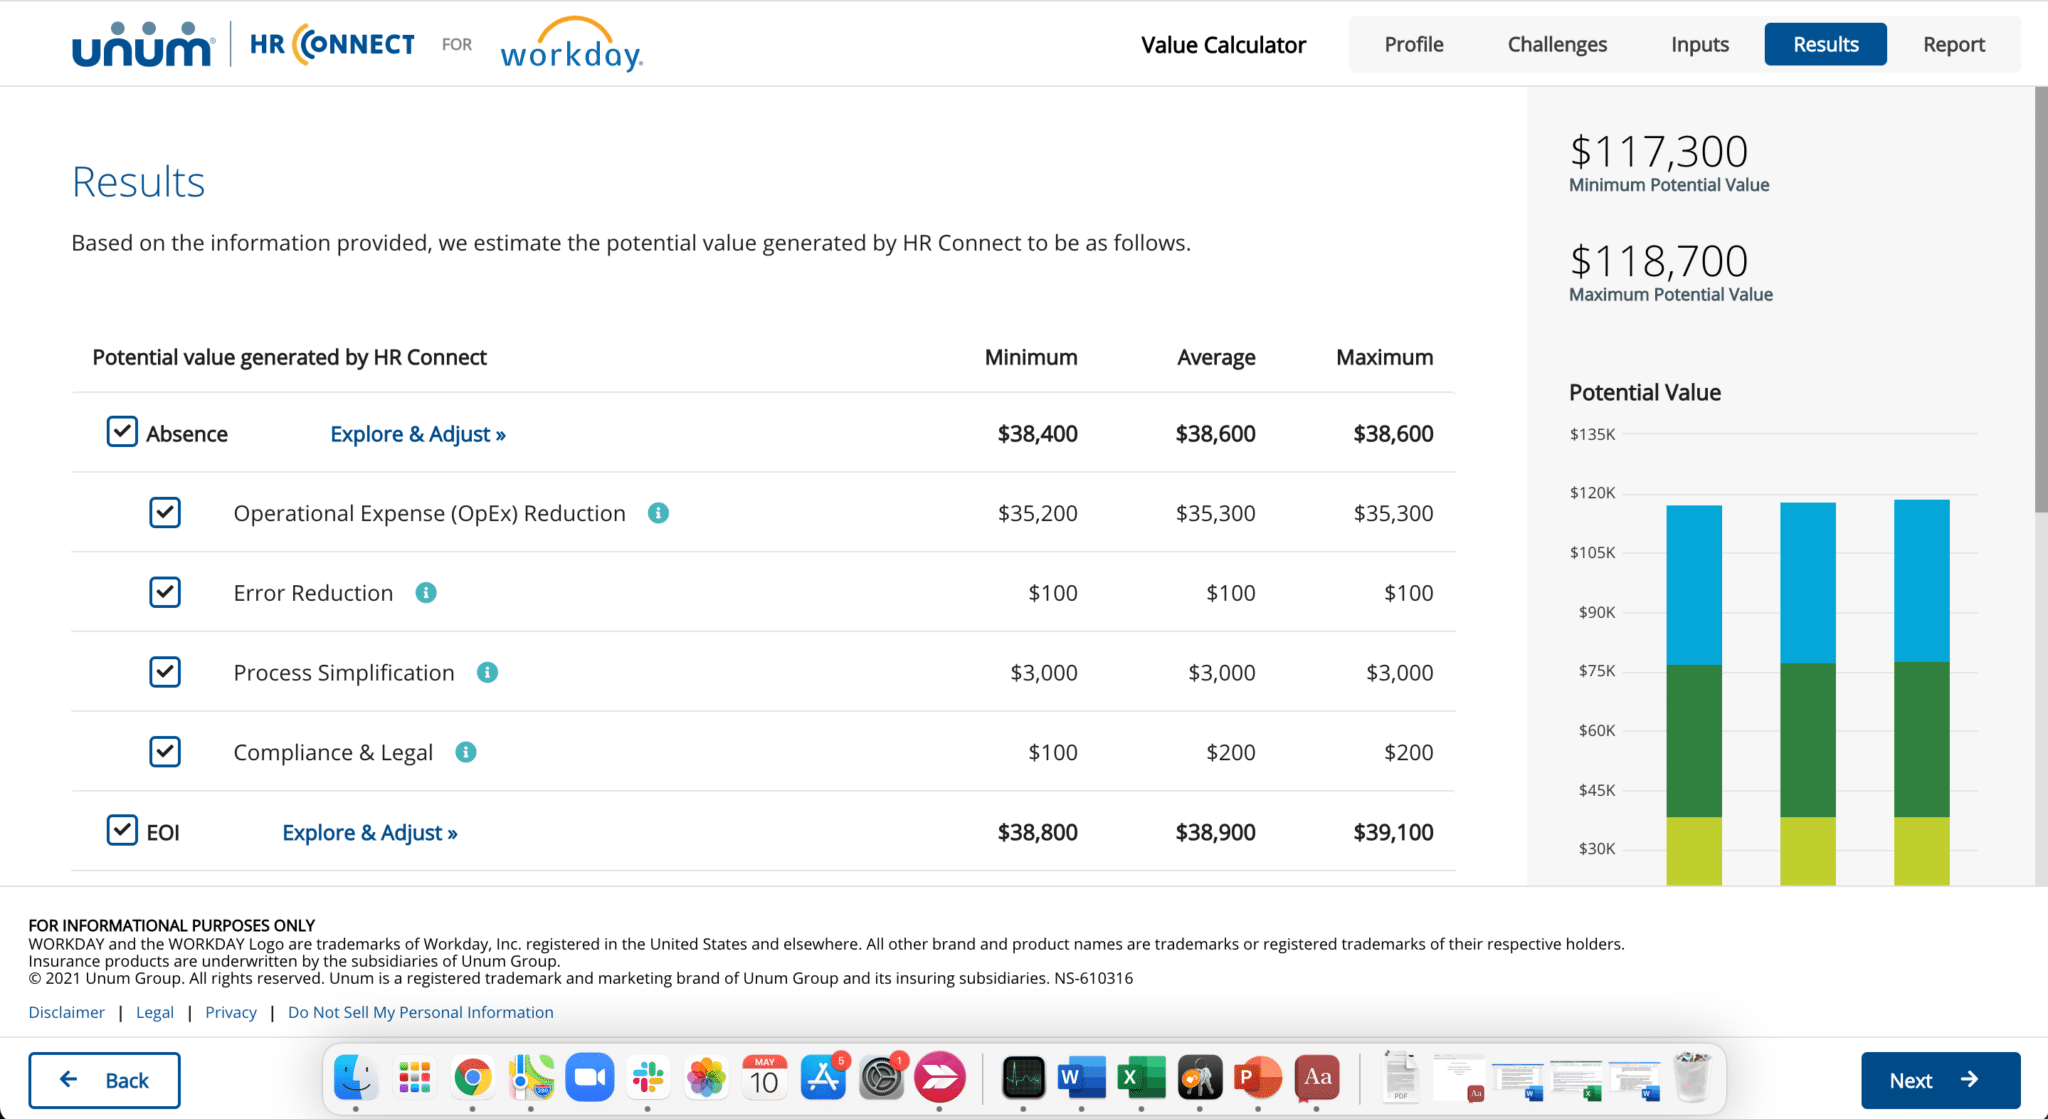Image resolution: width=2048 pixels, height=1119 pixels.
Task: Click Process Simplification average $3,000
Action: coord(1221,673)
